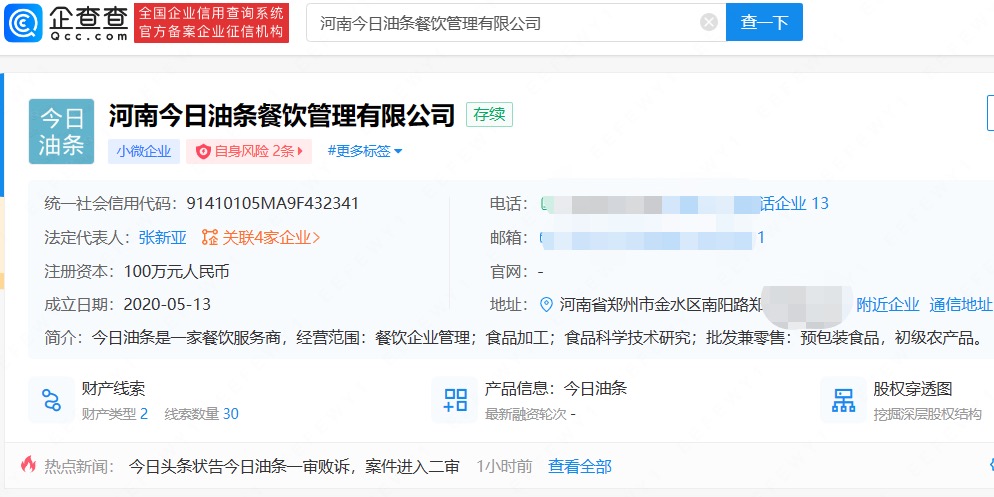Open 线索数量 30 count
The width and height of the screenshot is (994, 497).
coord(202,414)
